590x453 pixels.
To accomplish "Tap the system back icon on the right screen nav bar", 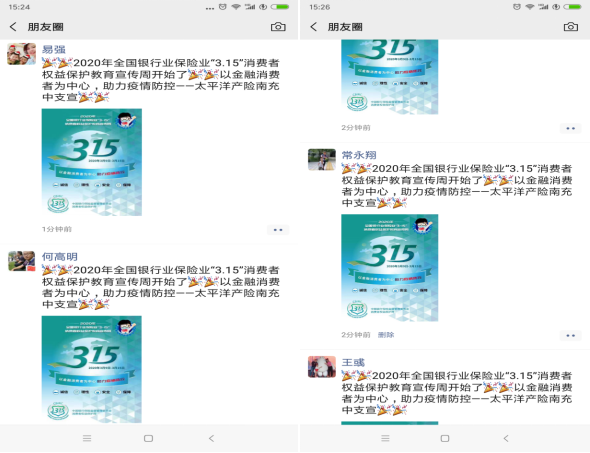I will 506,438.
